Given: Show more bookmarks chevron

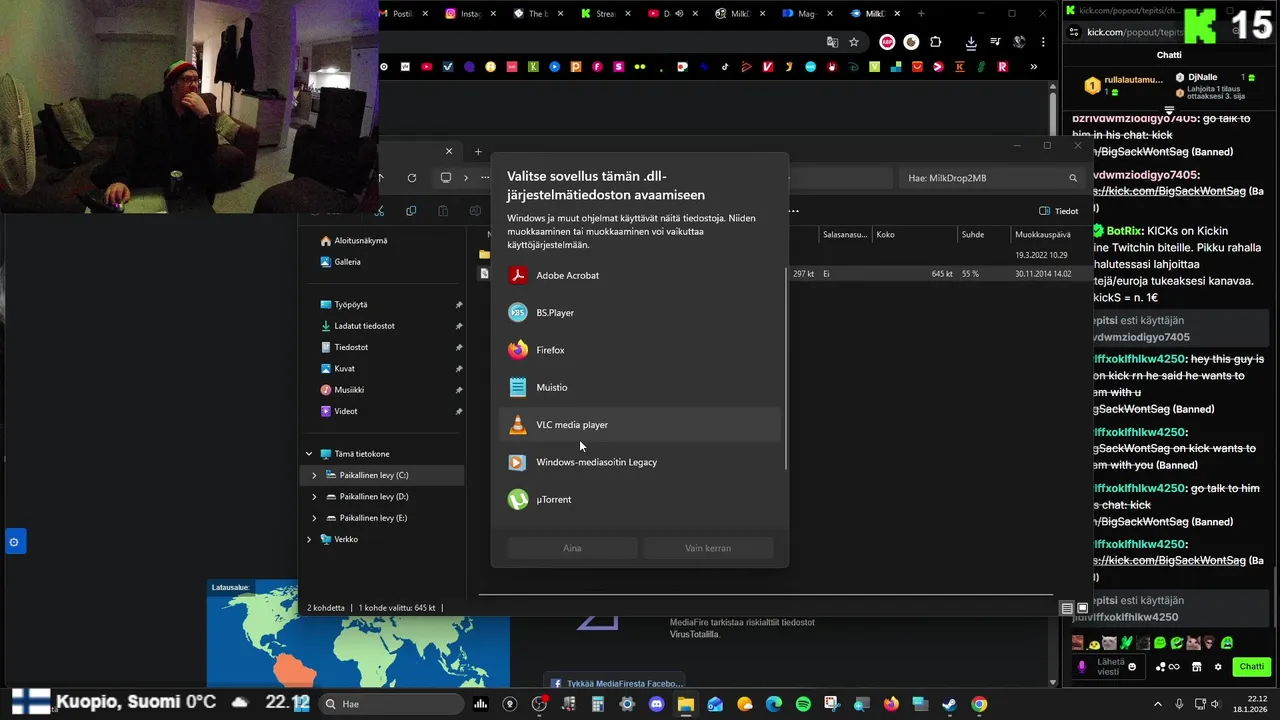Looking at the screenshot, I should [1033, 67].
